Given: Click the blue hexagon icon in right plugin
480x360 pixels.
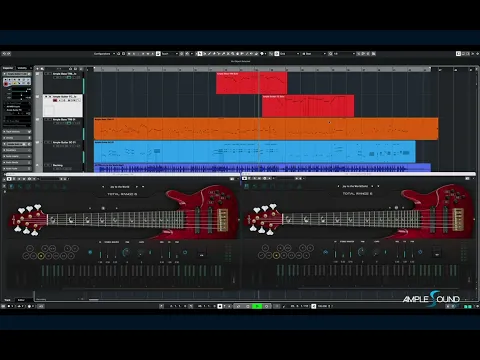Looking at the screenshot, I should tap(420, 252).
